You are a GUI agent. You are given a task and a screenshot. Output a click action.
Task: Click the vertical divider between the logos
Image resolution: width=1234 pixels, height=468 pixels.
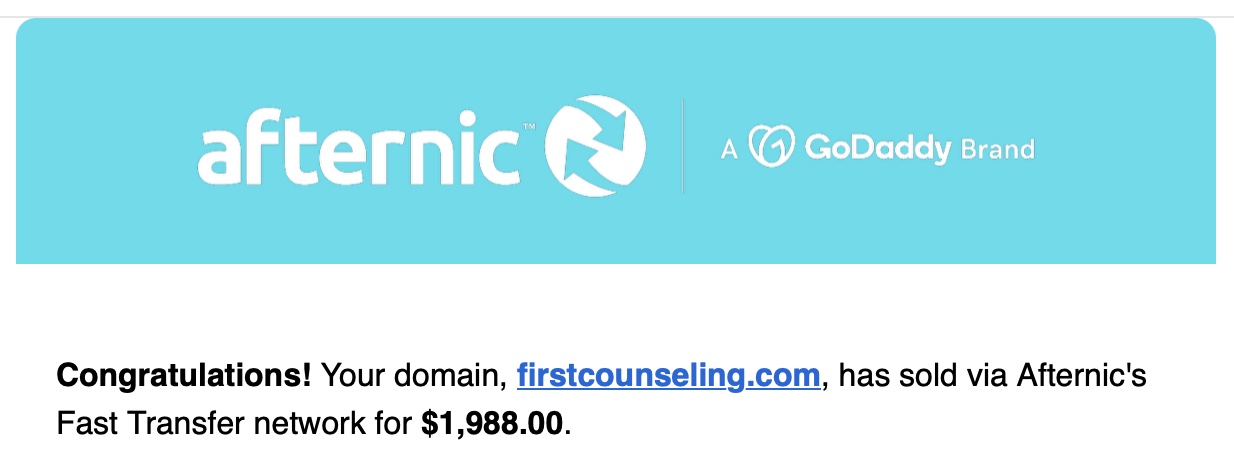pyautogui.click(x=683, y=146)
